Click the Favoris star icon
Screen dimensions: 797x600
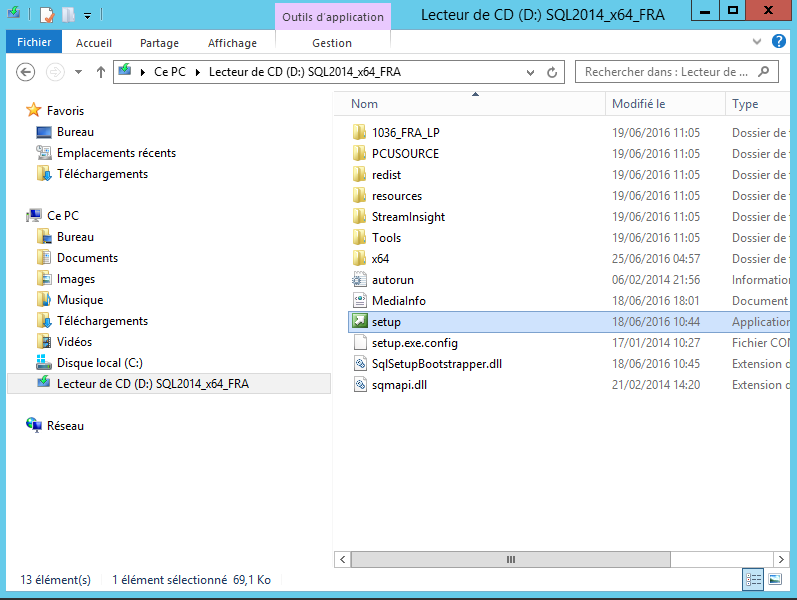(x=34, y=110)
